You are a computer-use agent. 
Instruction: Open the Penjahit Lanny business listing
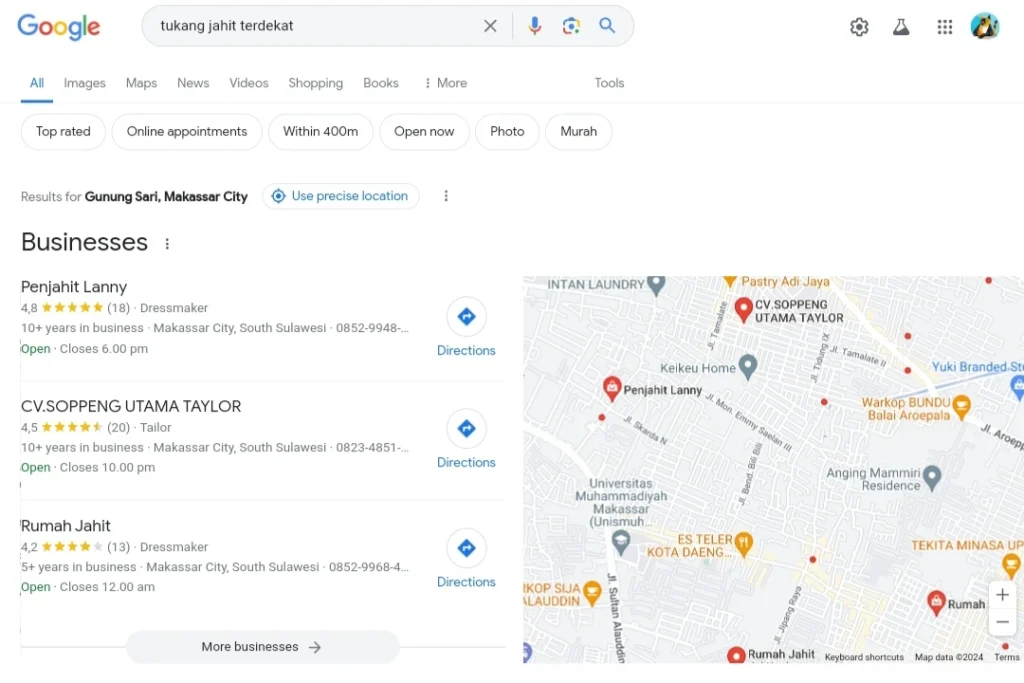pyautogui.click(x=74, y=287)
